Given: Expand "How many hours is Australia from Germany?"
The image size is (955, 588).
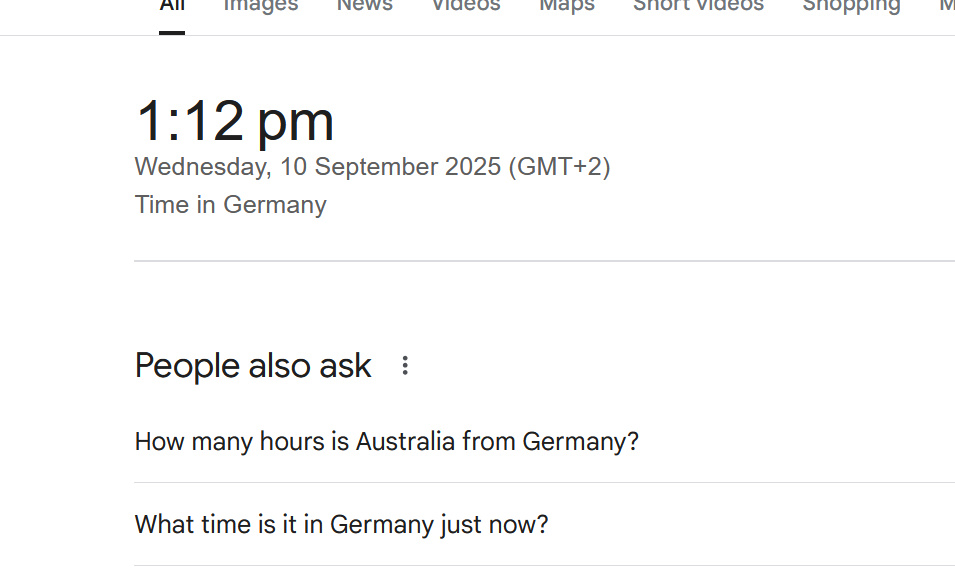Looking at the screenshot, I should (387, 441).
